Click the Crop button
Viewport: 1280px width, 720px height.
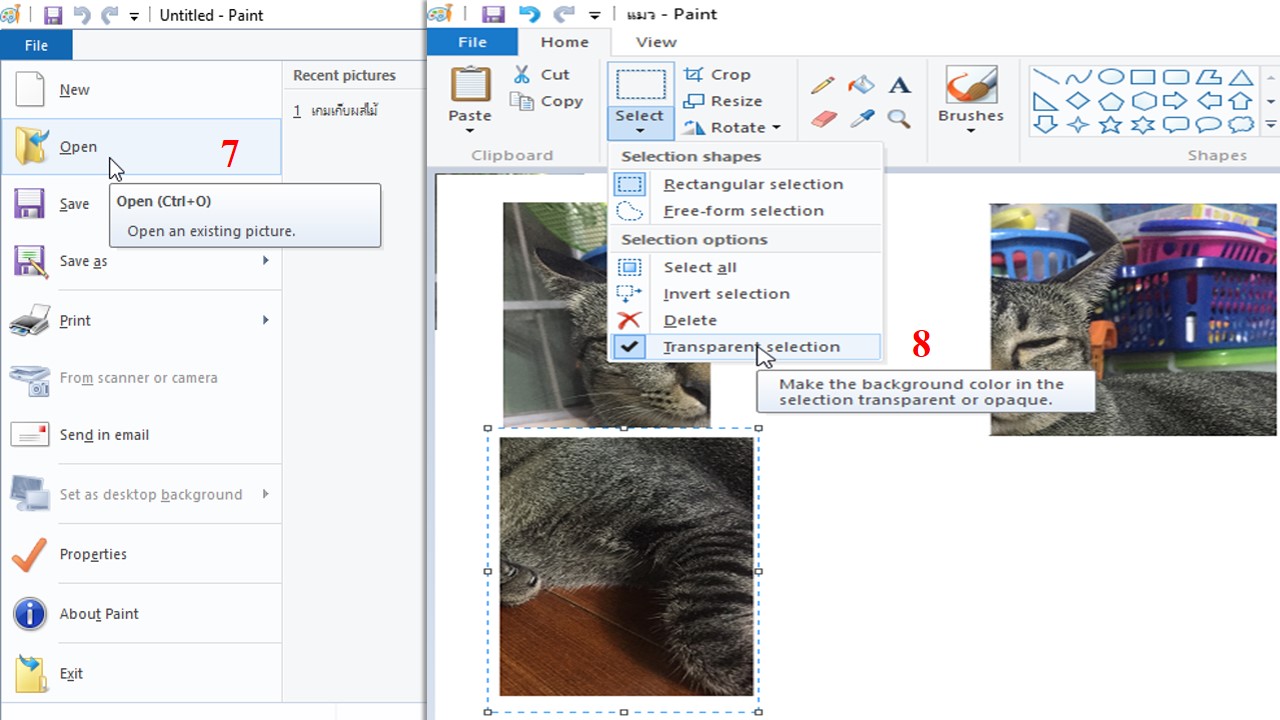coord(717,74)
